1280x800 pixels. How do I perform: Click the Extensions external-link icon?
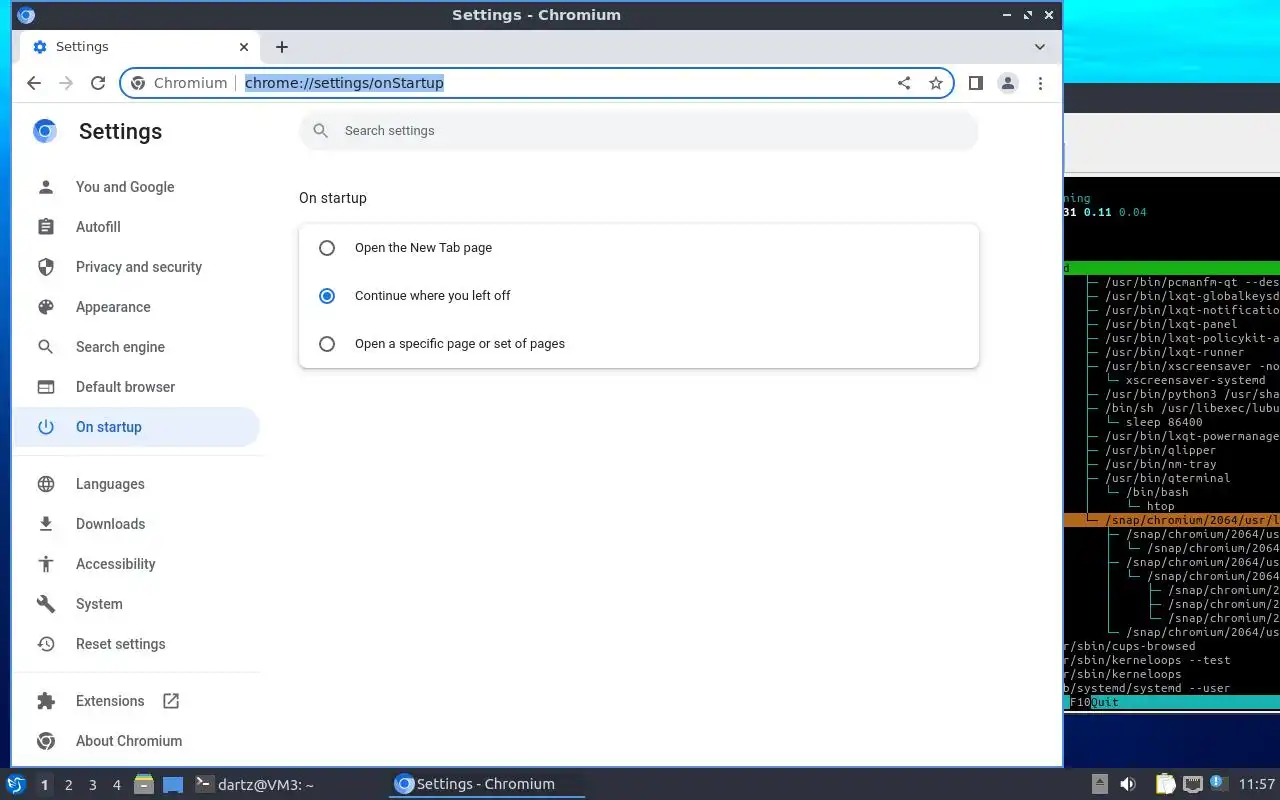point(171,701)
